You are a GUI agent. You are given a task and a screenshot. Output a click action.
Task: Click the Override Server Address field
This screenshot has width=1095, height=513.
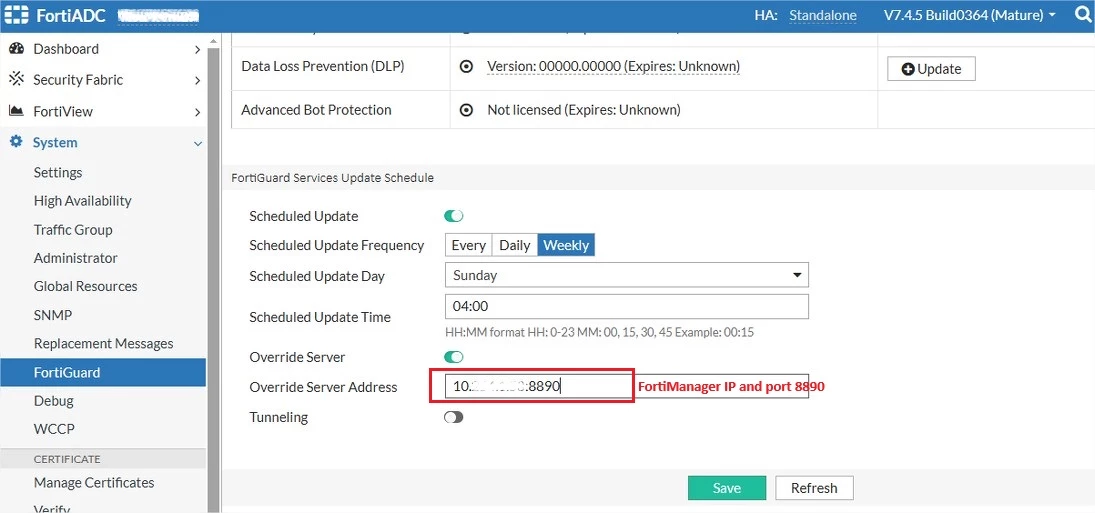[x=626, y=386]
